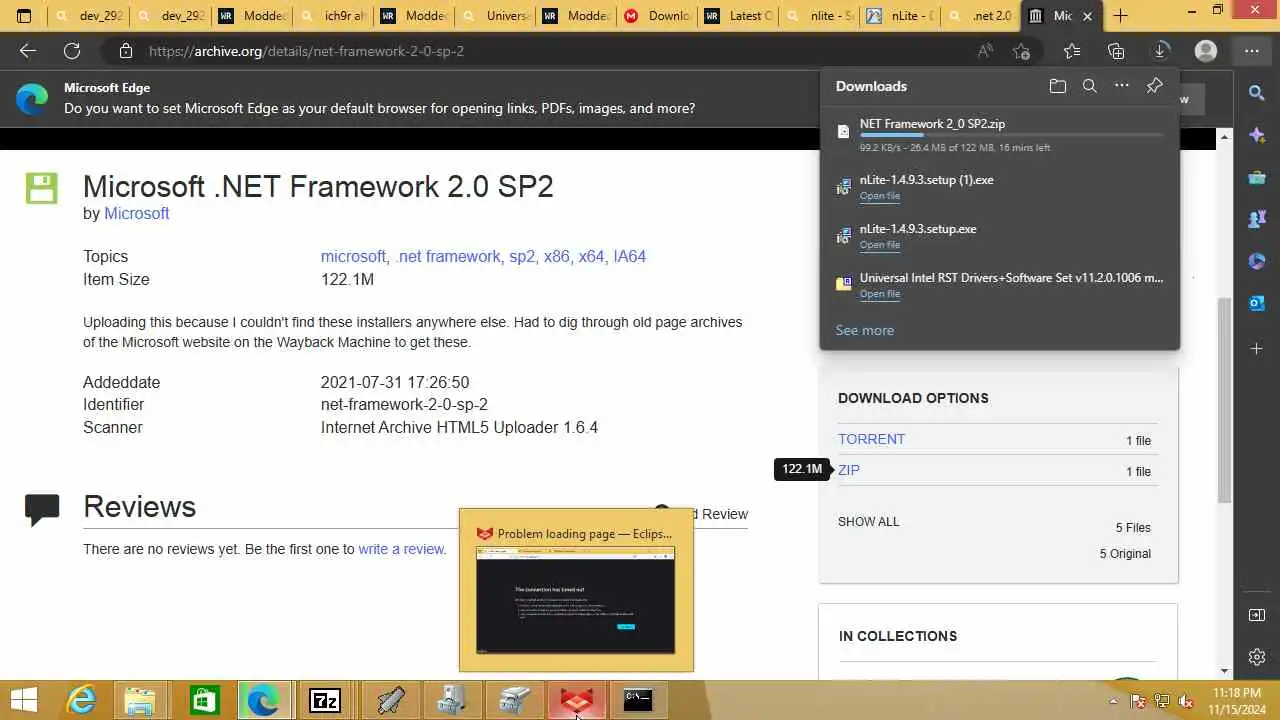The height and width of the screenshot is (720, 1280).
Task: Open sidebar Tools briefcase icon
Action: pos(1257,178)
